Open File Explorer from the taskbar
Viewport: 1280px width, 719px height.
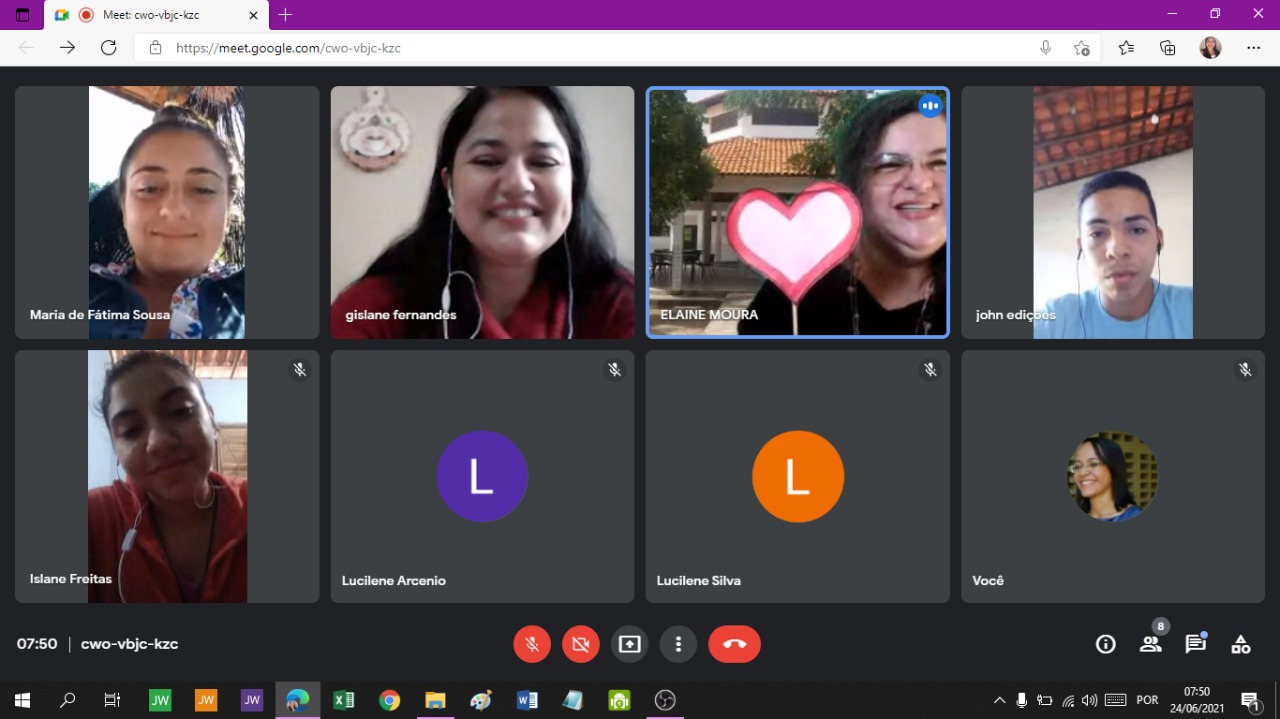435,700
